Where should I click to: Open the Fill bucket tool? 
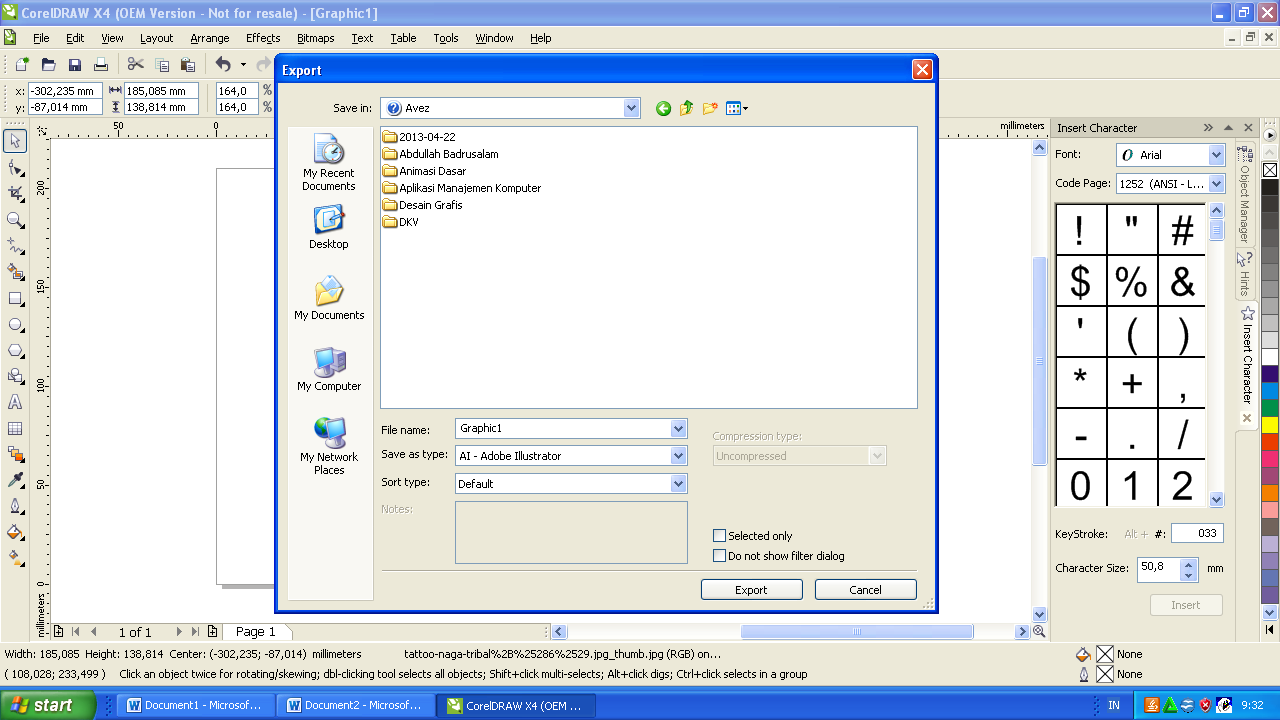15,532
